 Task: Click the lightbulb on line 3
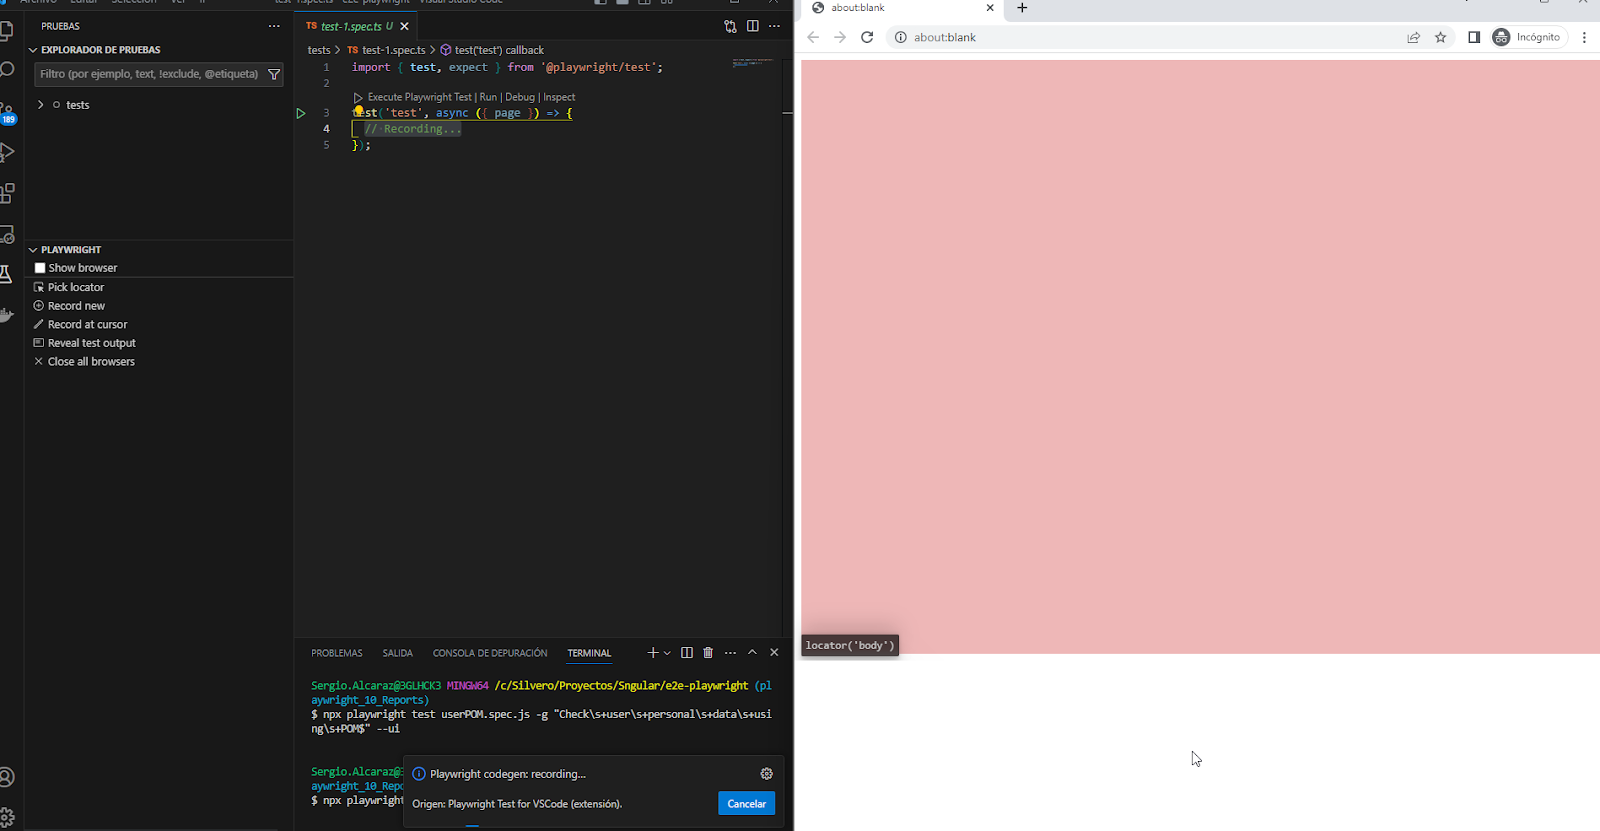point(358,111)
